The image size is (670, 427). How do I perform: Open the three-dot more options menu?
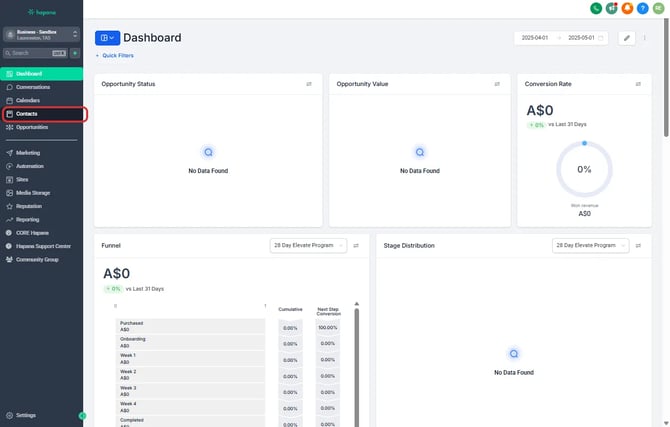click(645, 38)
